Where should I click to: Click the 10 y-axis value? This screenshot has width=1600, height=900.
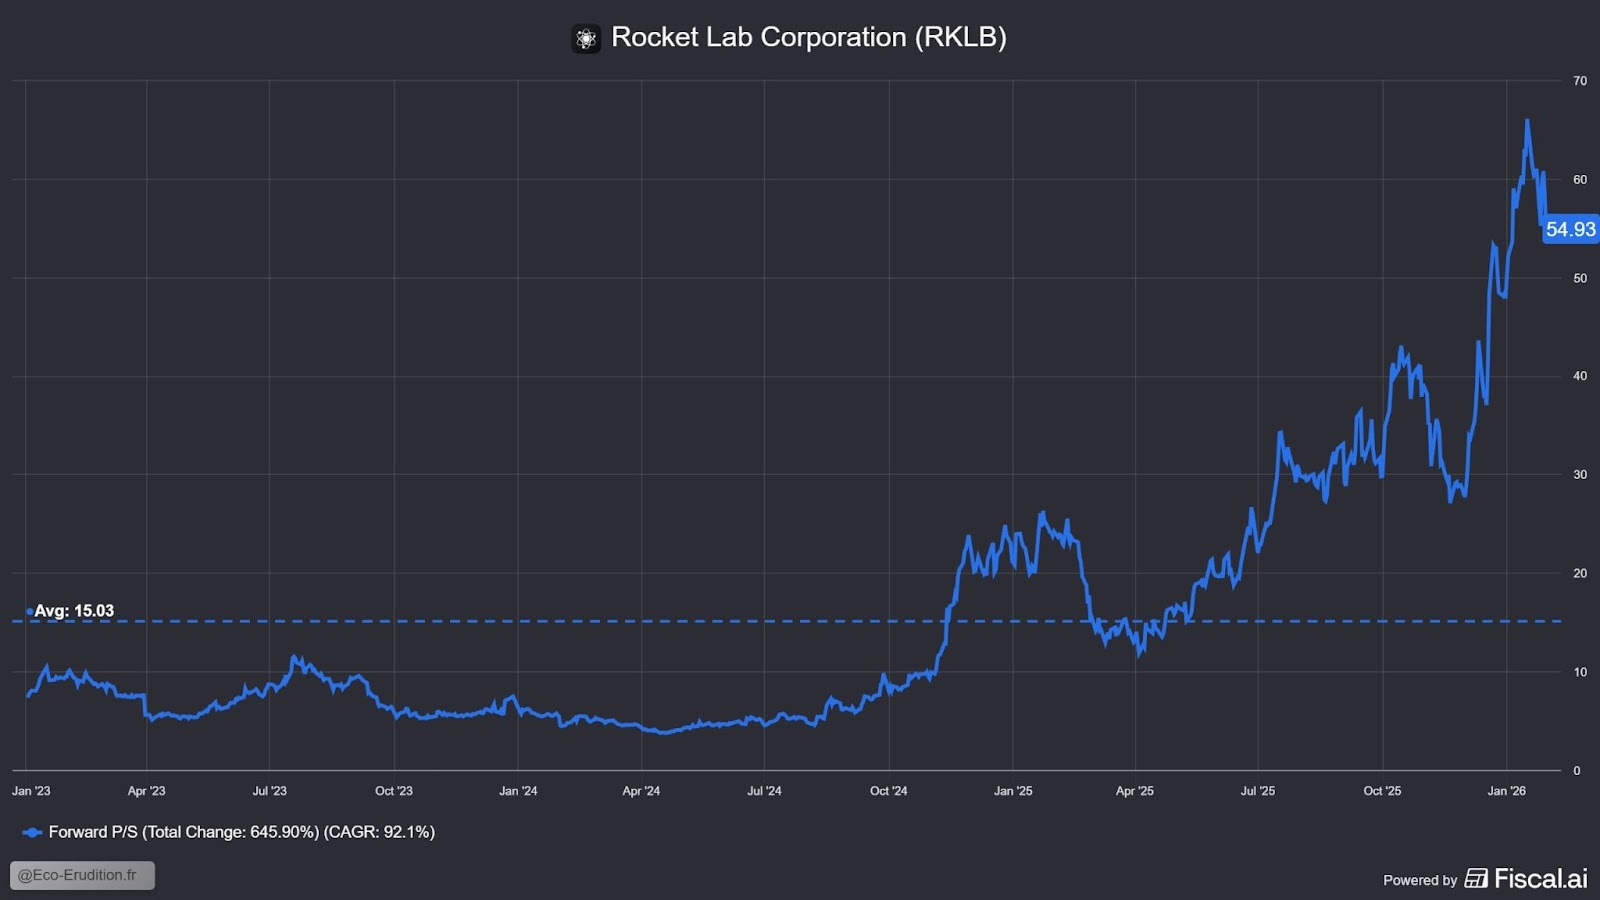[x=1580, y=672]
